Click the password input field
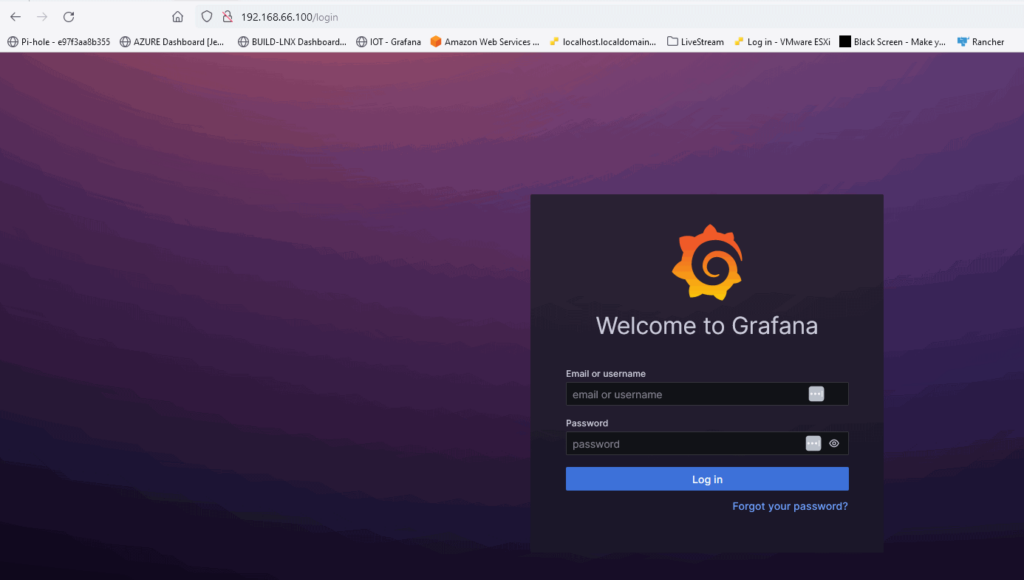Image resolution: width=1024 pixels, height=580 pixels. [707, 443]
